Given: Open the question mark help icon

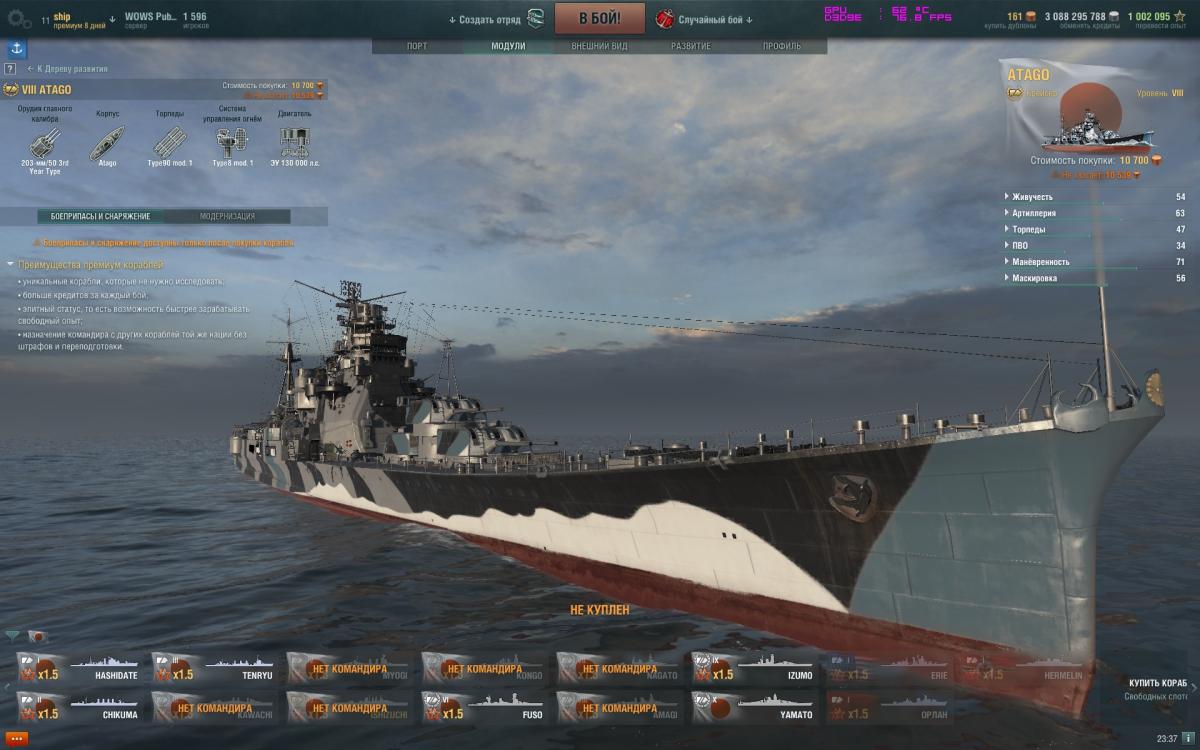Looking at the screenshot, I should pos(10,69).
